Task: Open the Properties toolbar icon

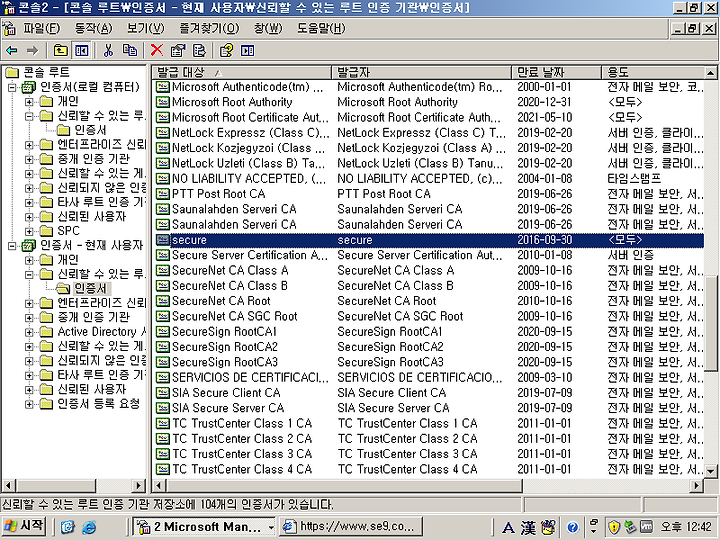Action: pos(178,51)
